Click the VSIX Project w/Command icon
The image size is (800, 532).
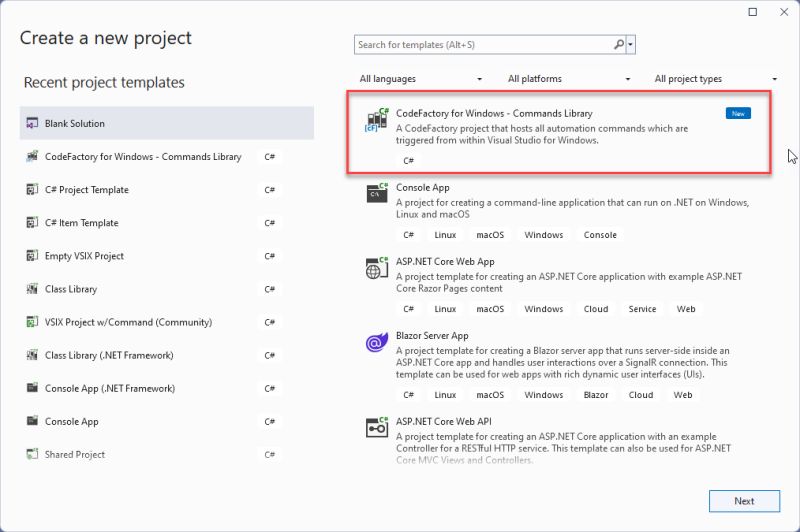click(32, 322)
